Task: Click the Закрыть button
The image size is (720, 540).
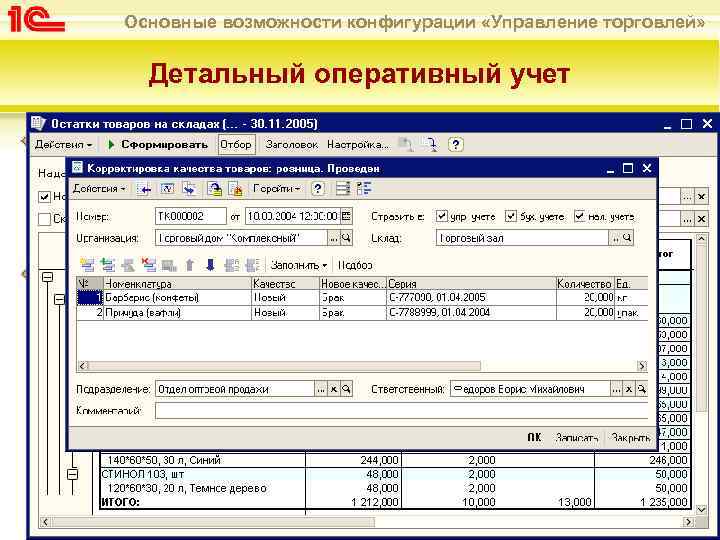Action: point(631,438)
